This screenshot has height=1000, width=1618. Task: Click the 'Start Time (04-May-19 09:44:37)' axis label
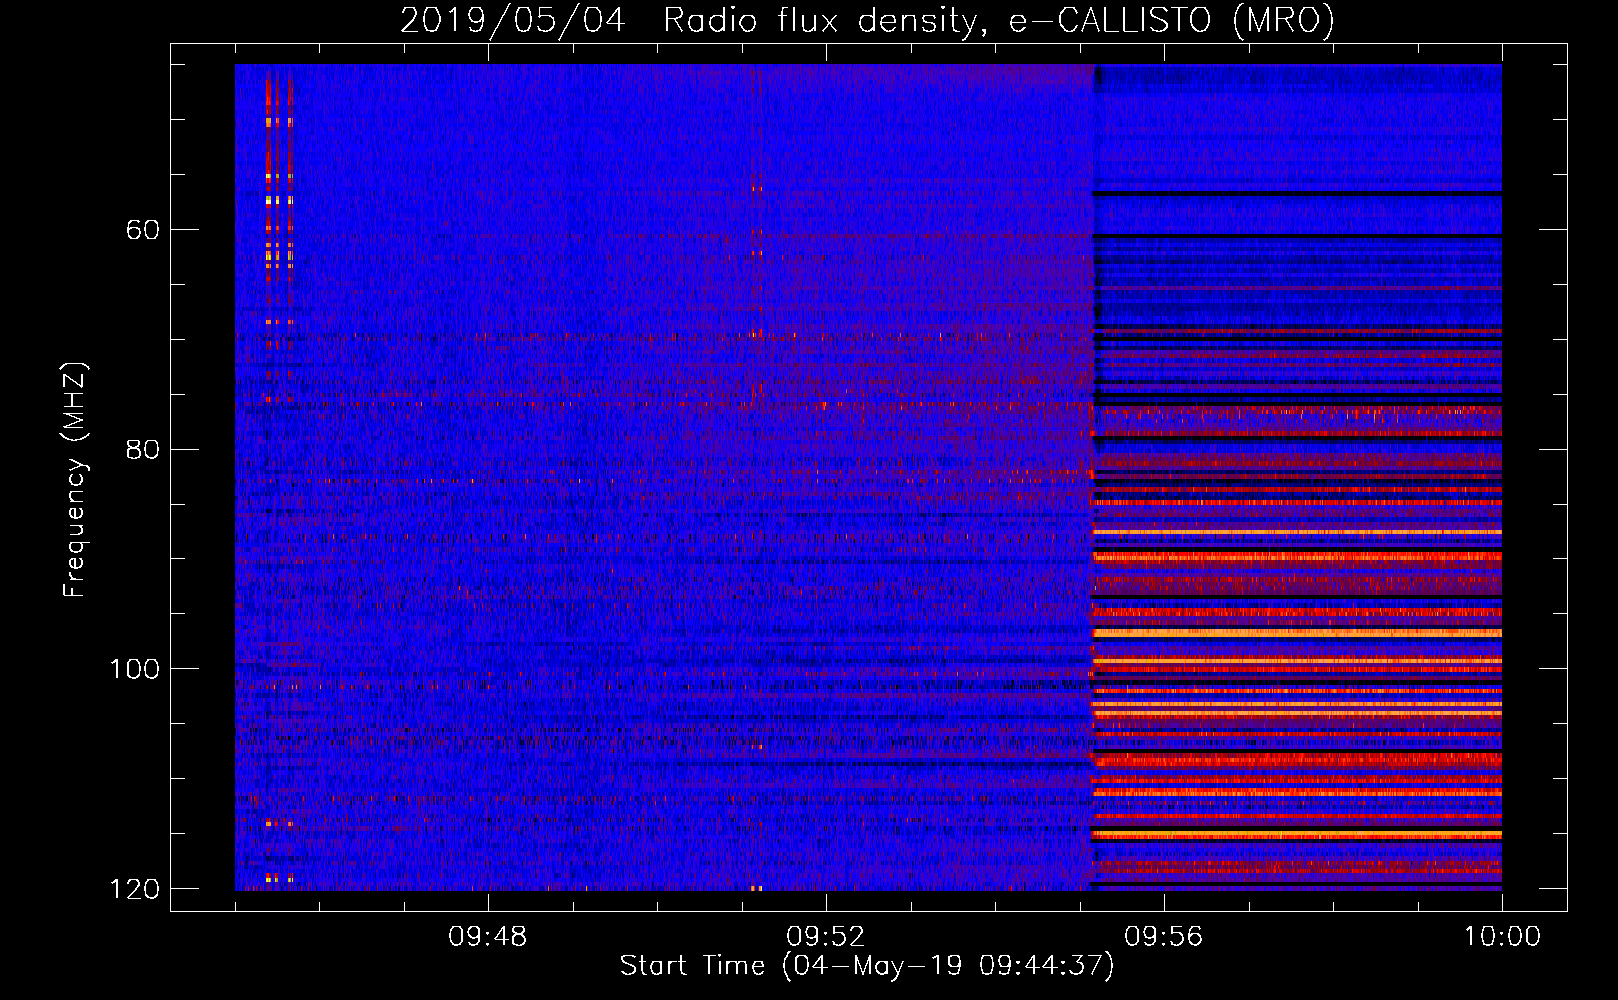[867, 966]
